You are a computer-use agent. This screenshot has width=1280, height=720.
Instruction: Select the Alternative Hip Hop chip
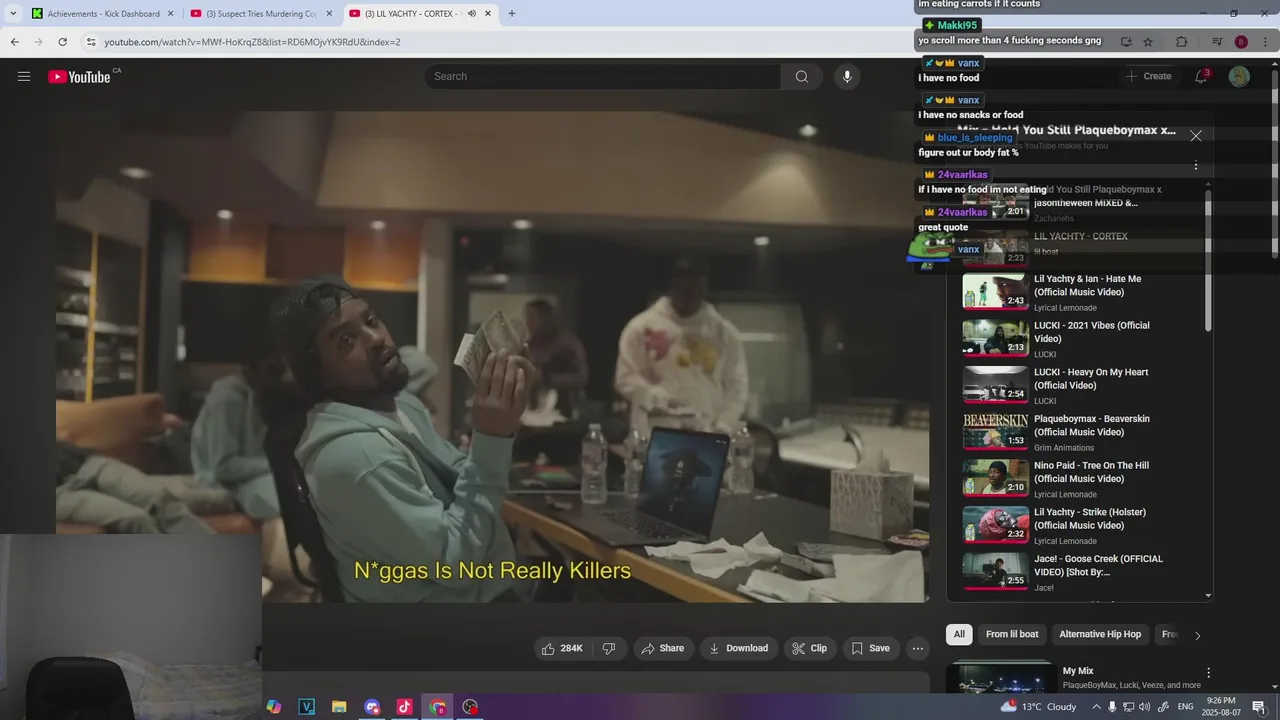pos(1100,634)
